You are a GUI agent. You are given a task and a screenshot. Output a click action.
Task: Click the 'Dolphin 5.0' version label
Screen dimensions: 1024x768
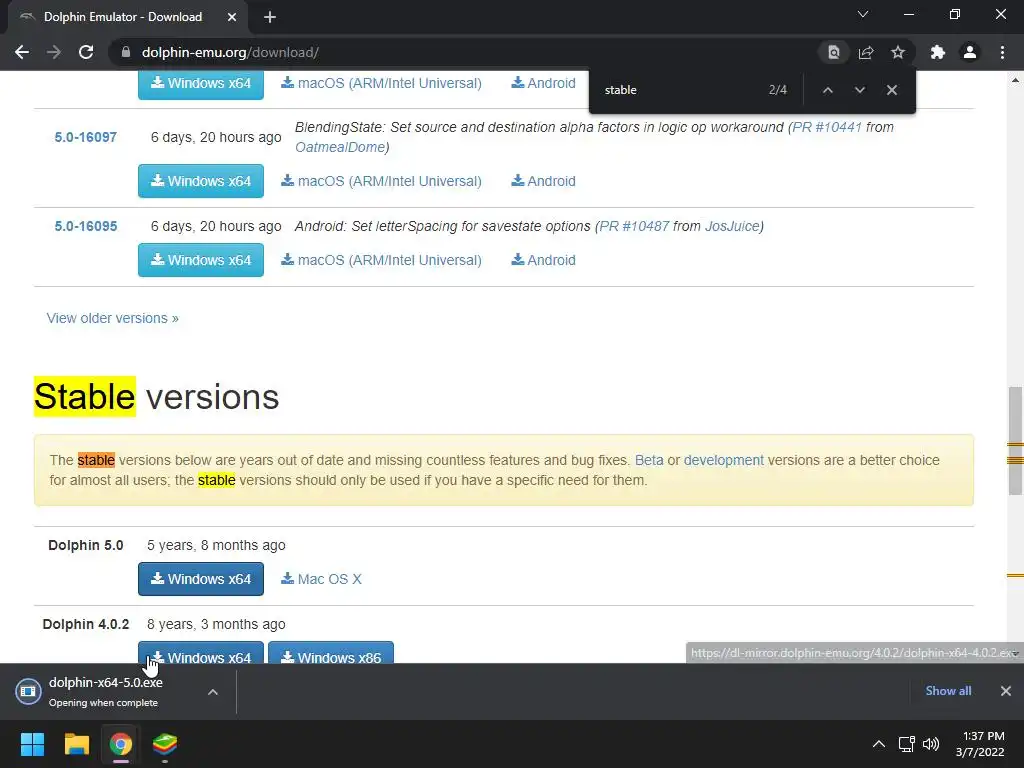pos(86,545)
